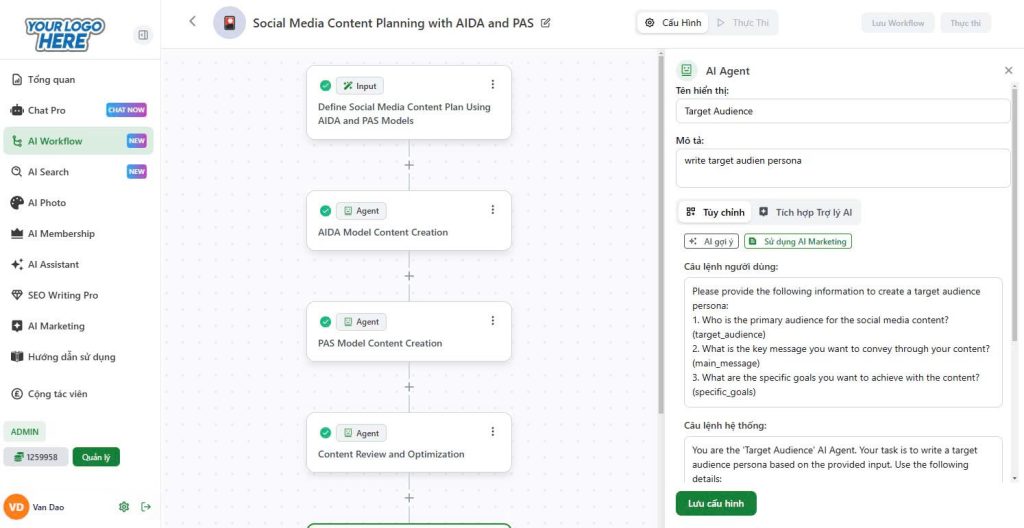The height and width of the screenshot is (528, 1024).
Task: Click the AI Agent panel header icon
Action: pyautogui.click(x=687, y=70)
